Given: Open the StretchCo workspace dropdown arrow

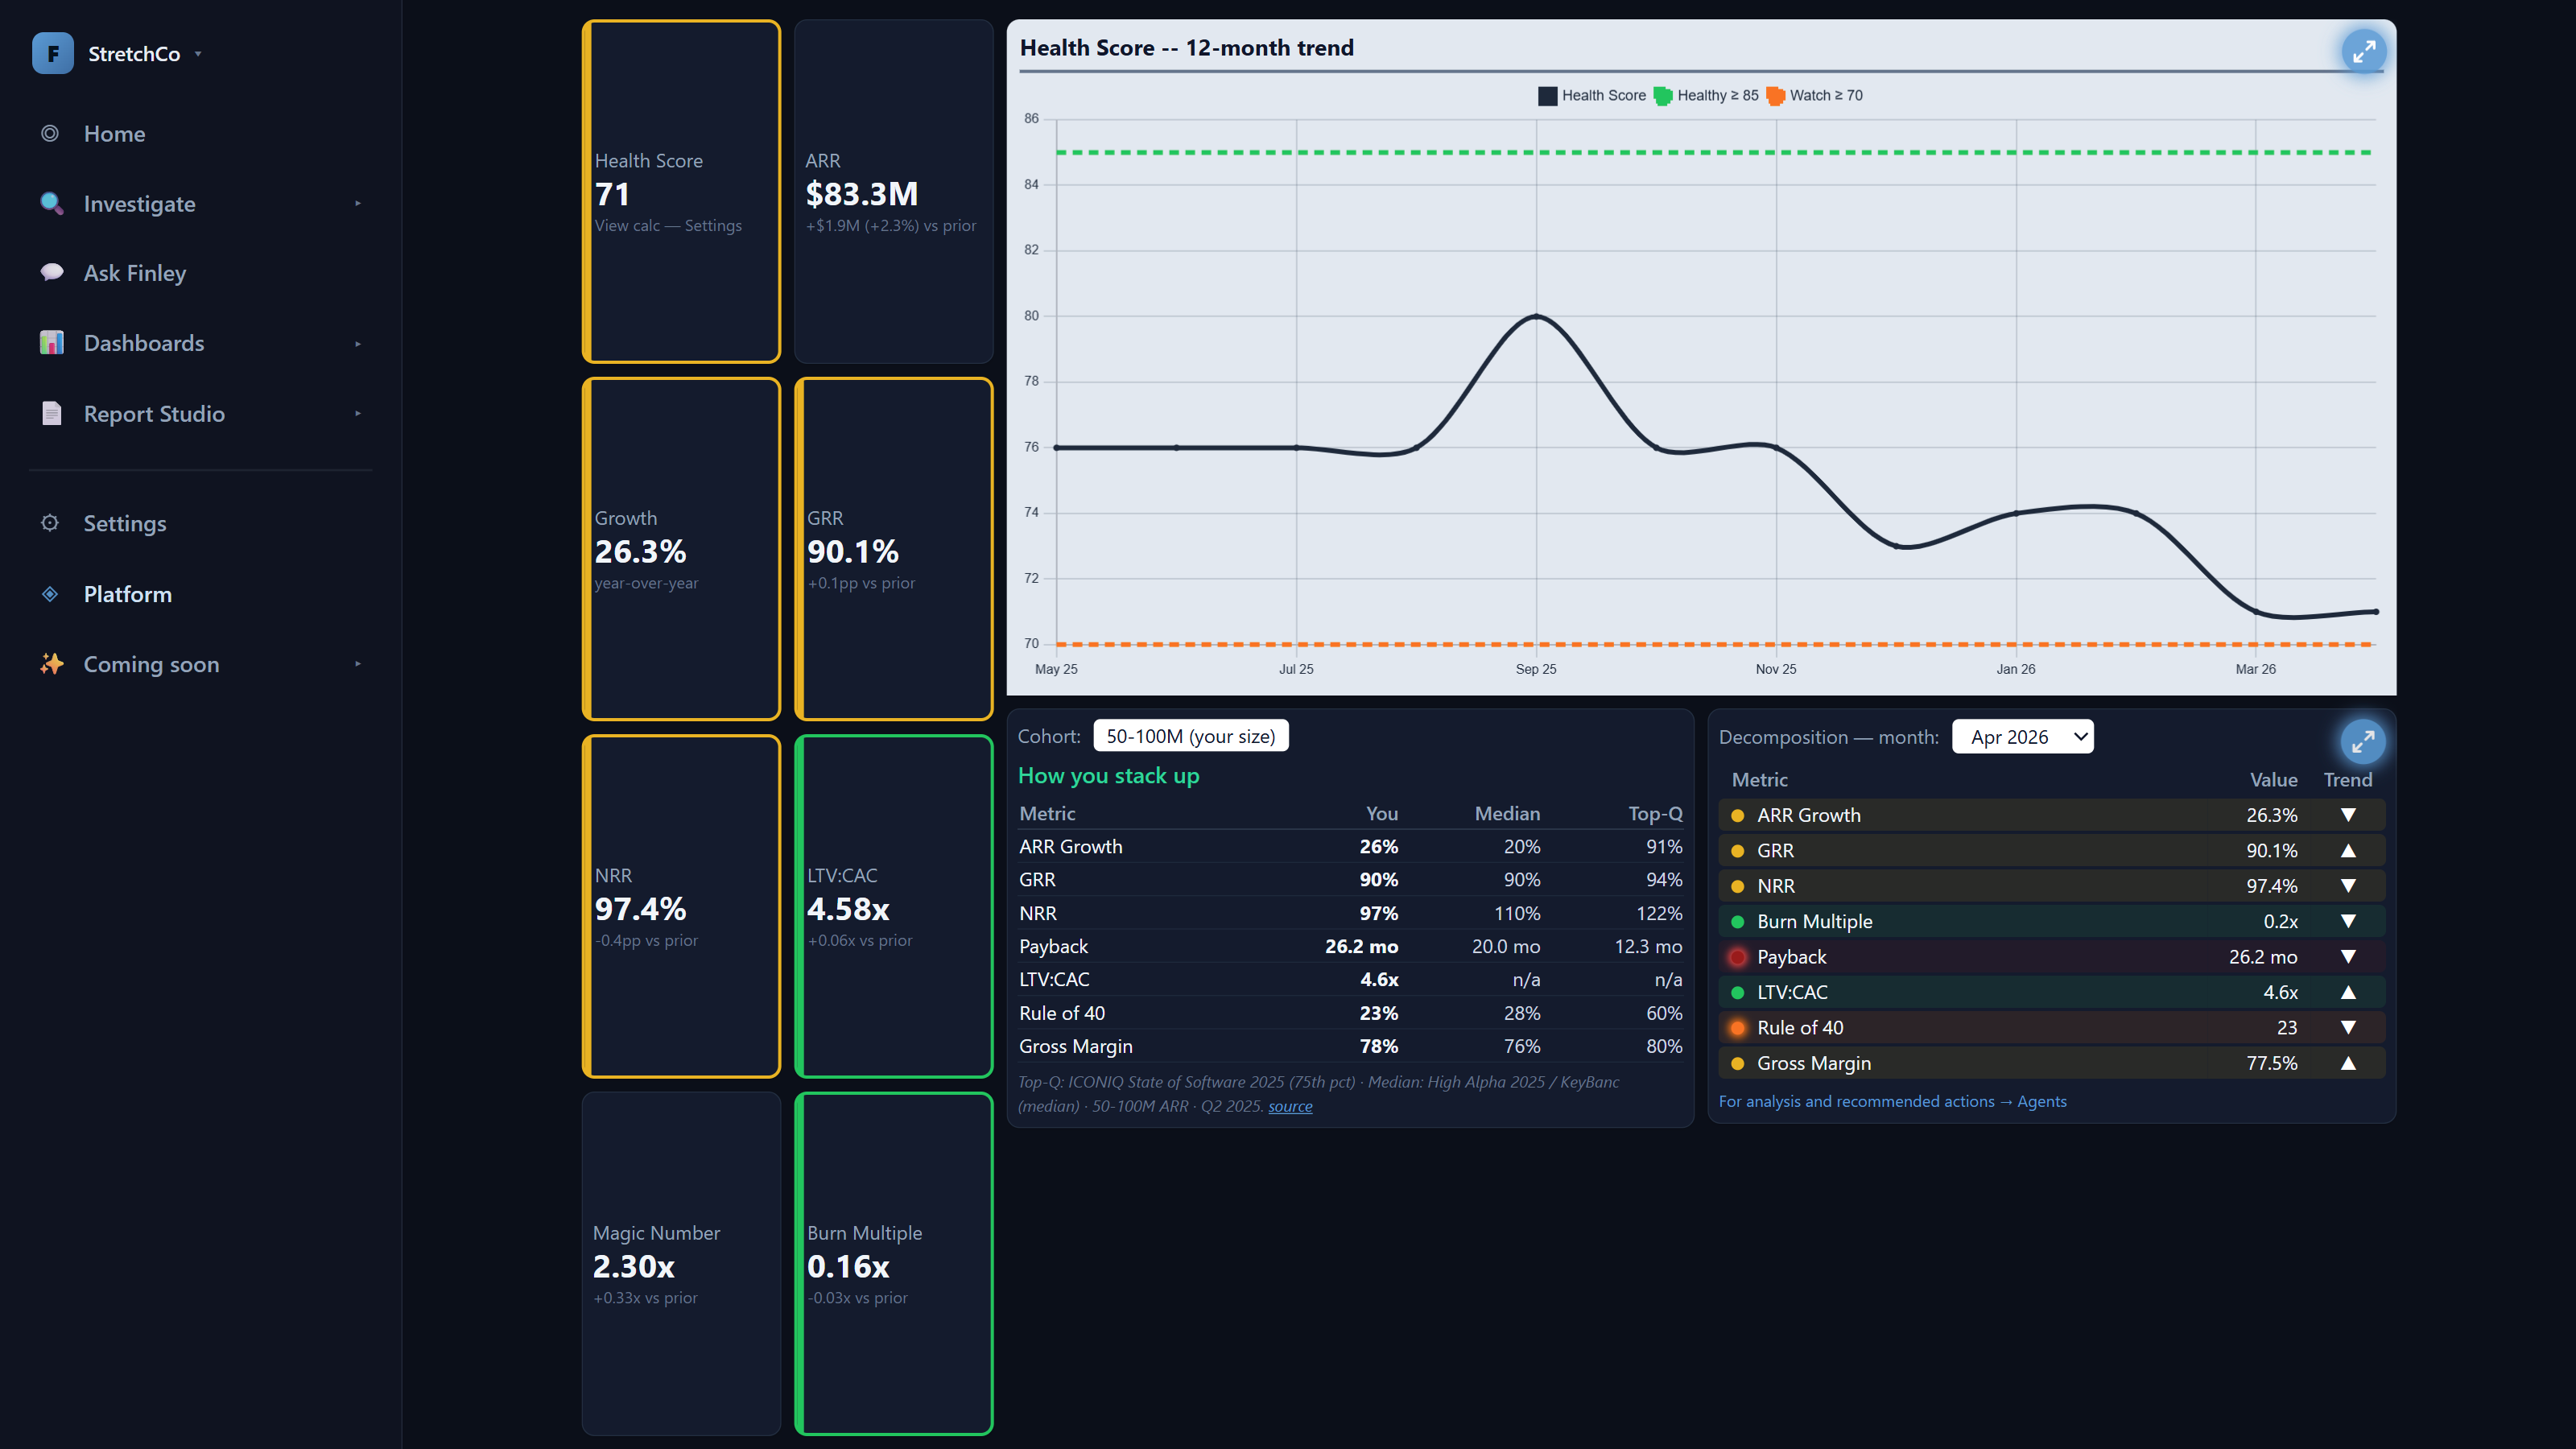Looking at the screenshot, I should click(198, 54).
